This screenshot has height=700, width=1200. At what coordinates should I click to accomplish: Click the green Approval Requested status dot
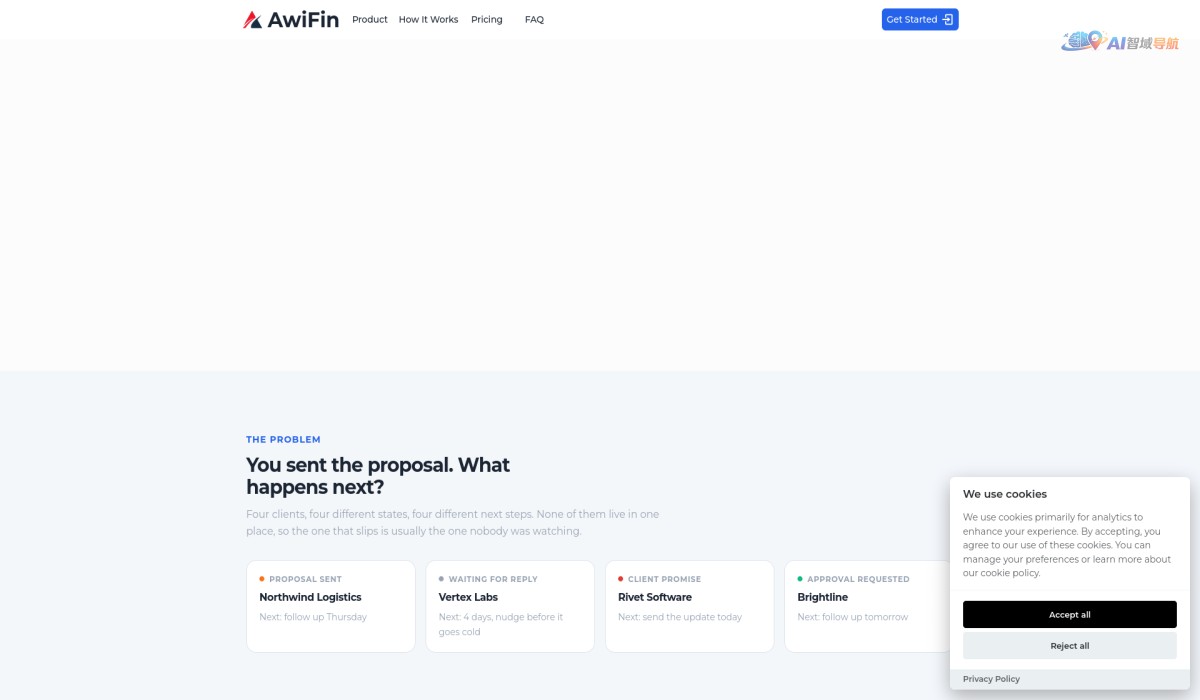click(800, 579)
